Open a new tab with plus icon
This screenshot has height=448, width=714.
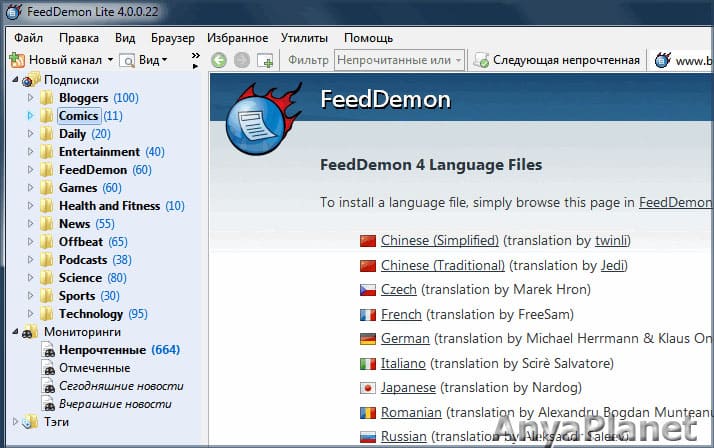point(265,61)
